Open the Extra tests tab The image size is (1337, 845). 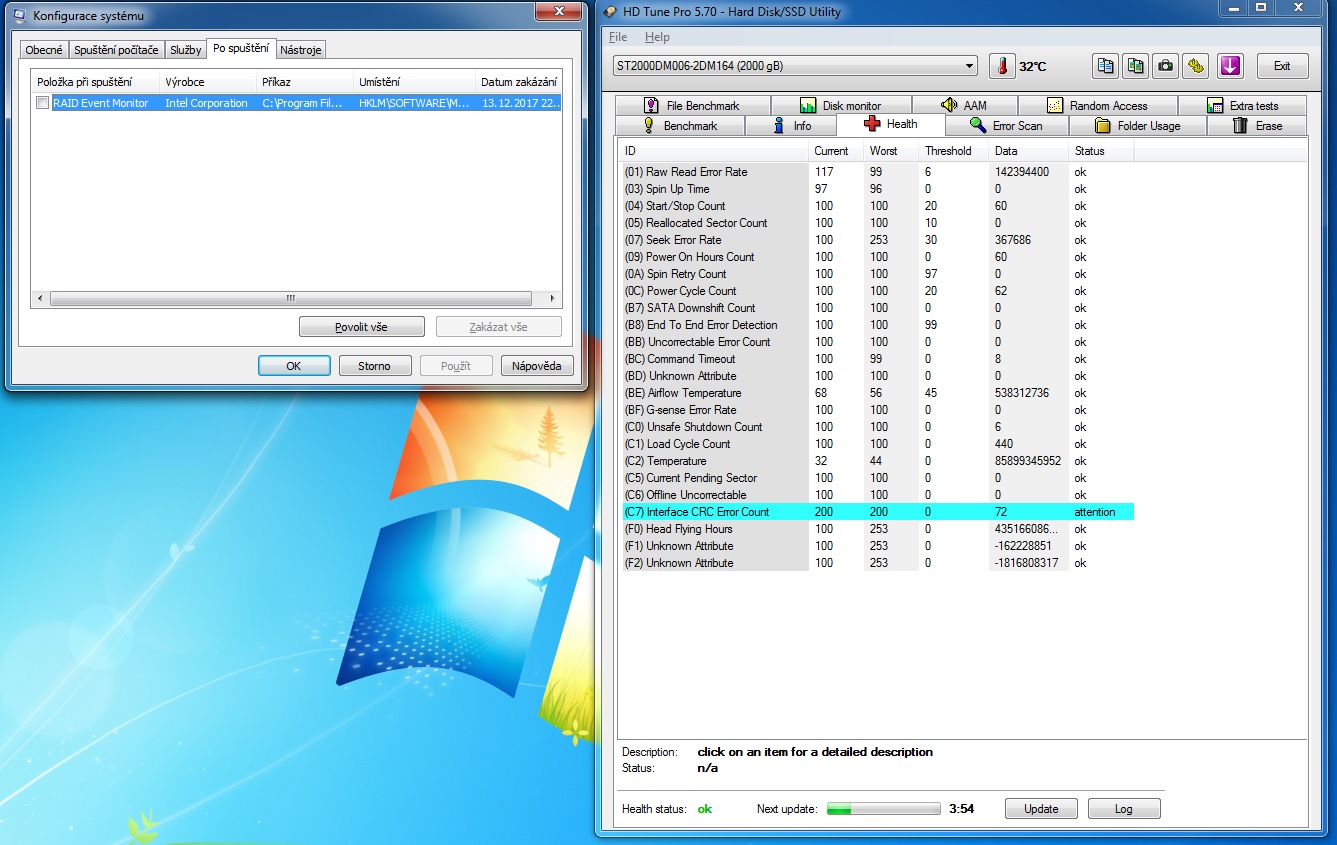point(1242,105)
